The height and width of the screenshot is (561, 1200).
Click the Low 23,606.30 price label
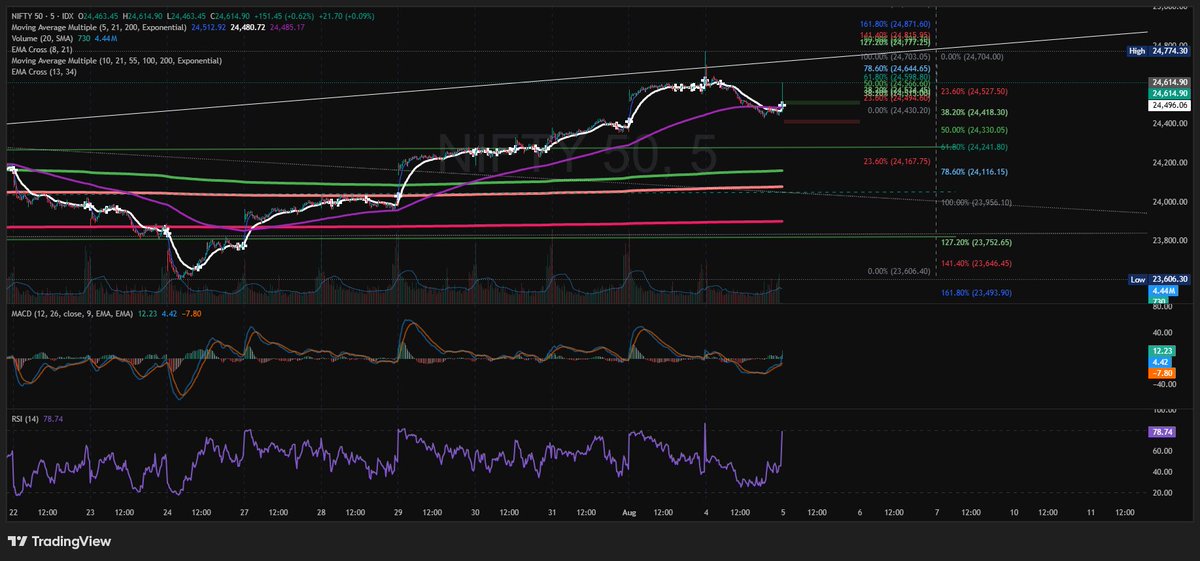pos(1161,280)
